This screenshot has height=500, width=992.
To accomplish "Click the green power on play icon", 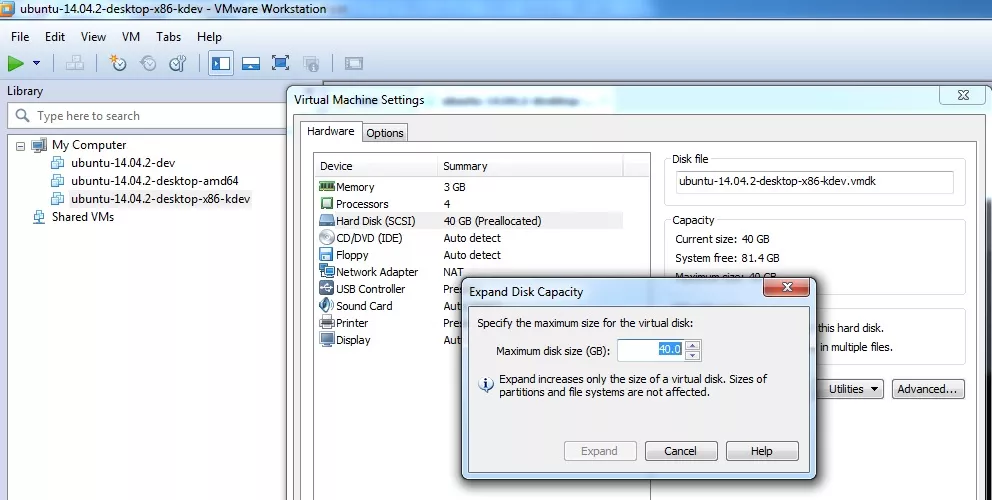I will pos(16,63).
